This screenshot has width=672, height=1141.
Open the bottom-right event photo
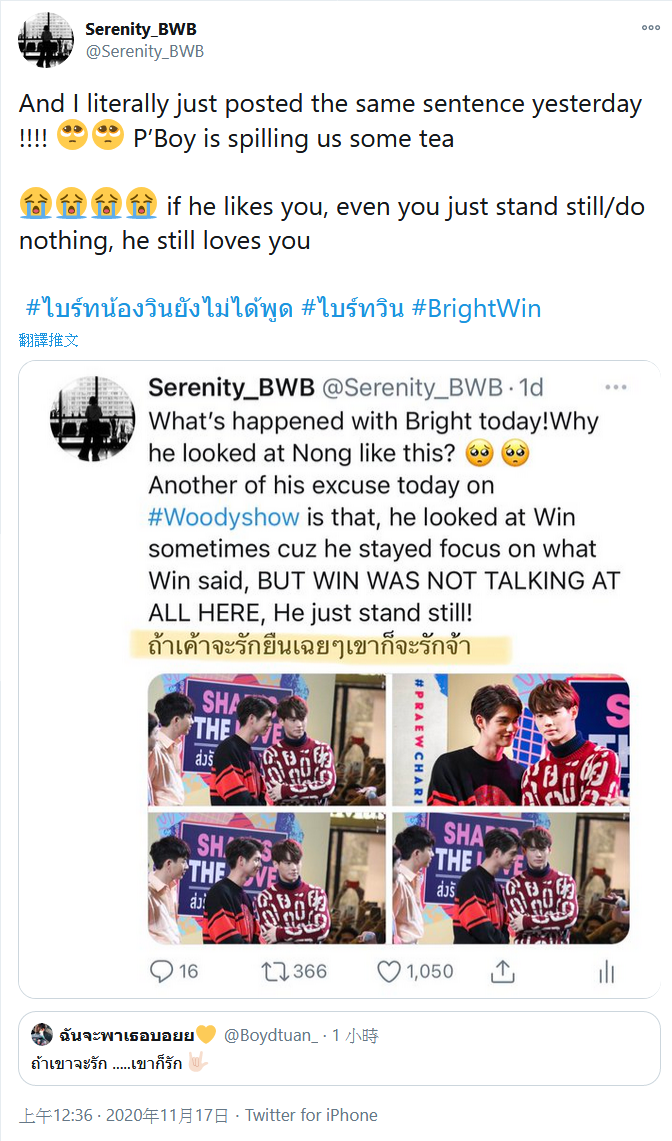pyautogui.click(x=511, y=878)
